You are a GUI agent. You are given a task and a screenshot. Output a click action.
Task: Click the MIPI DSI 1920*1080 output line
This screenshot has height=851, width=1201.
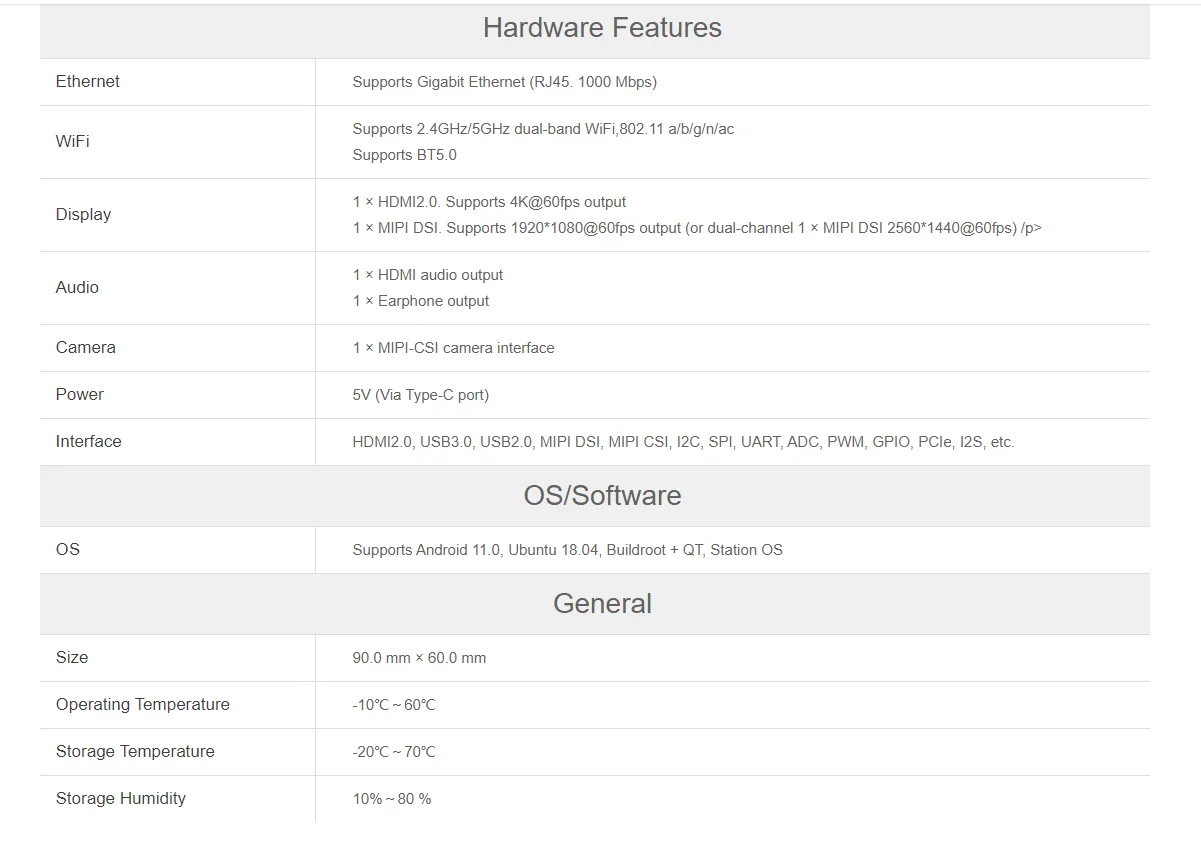coord(696,228)
